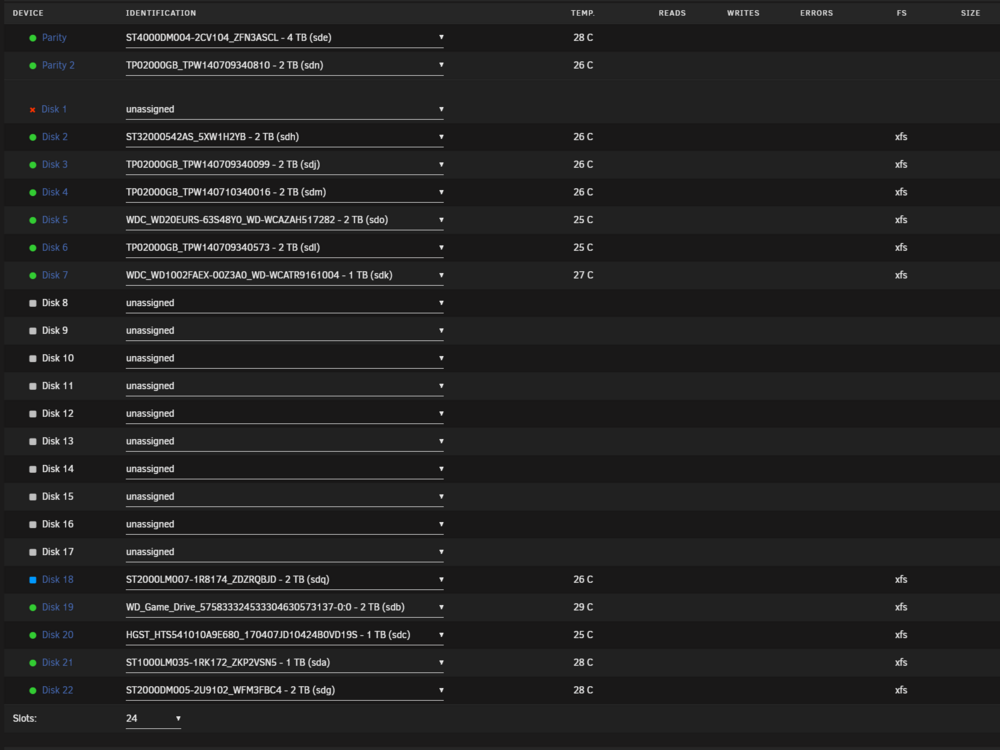Open the Disk 6 link
Viewport: 1000px width, 750px height.
coord(55,247)
